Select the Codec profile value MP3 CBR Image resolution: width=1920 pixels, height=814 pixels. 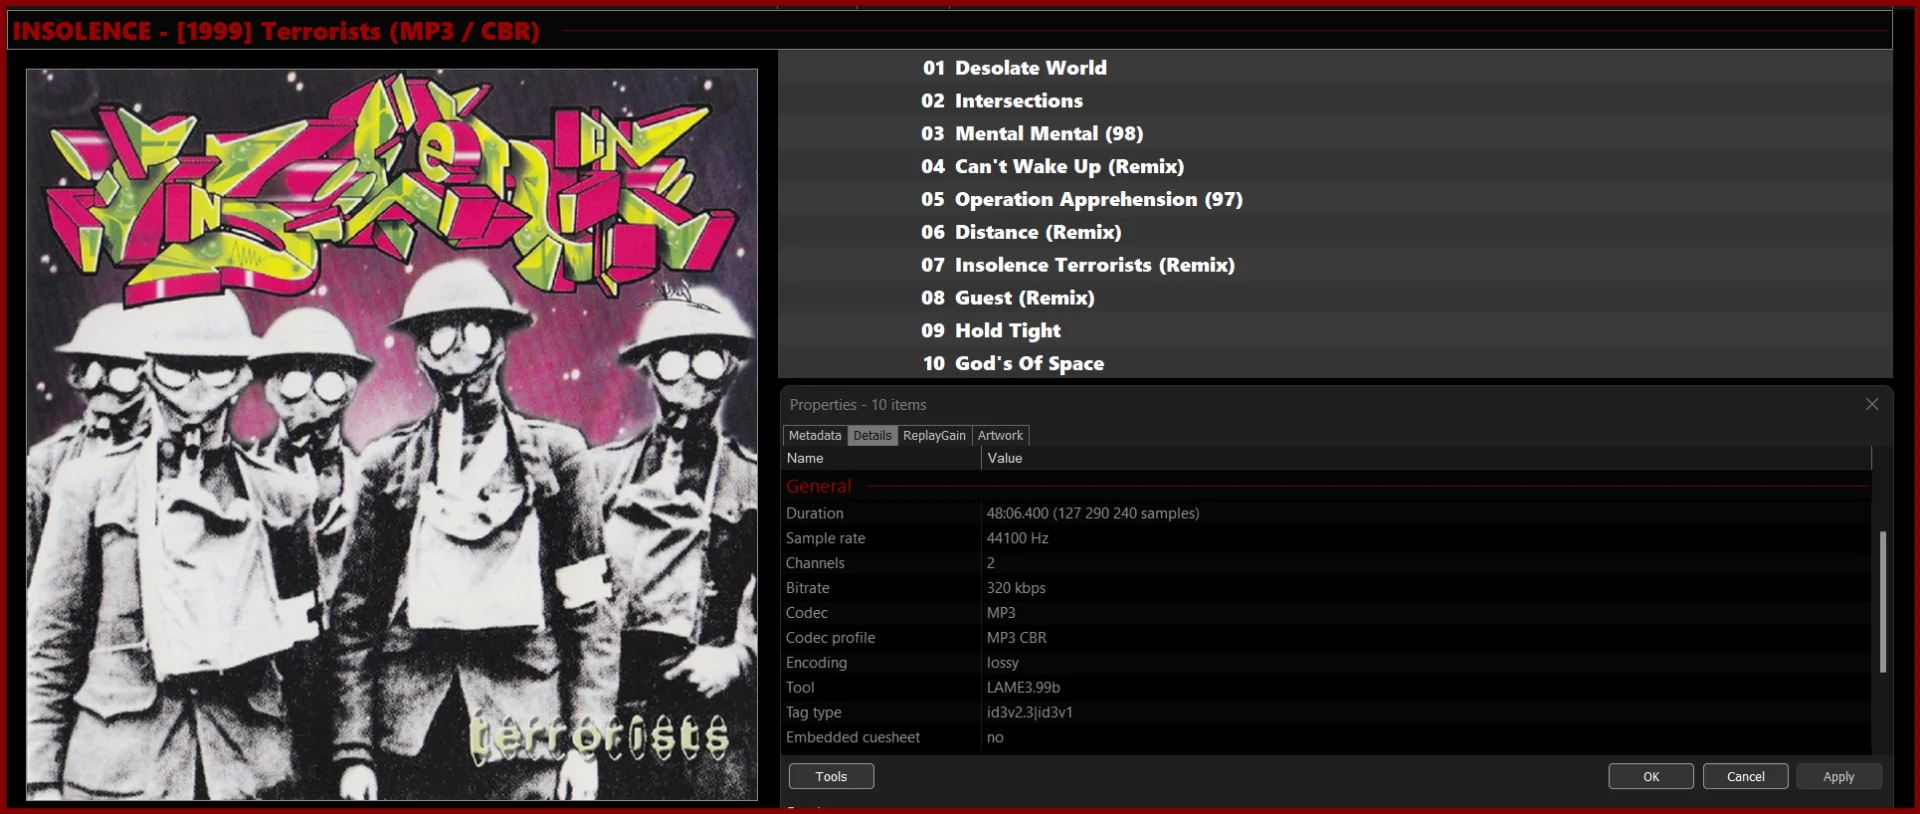tap(1017, 638)
